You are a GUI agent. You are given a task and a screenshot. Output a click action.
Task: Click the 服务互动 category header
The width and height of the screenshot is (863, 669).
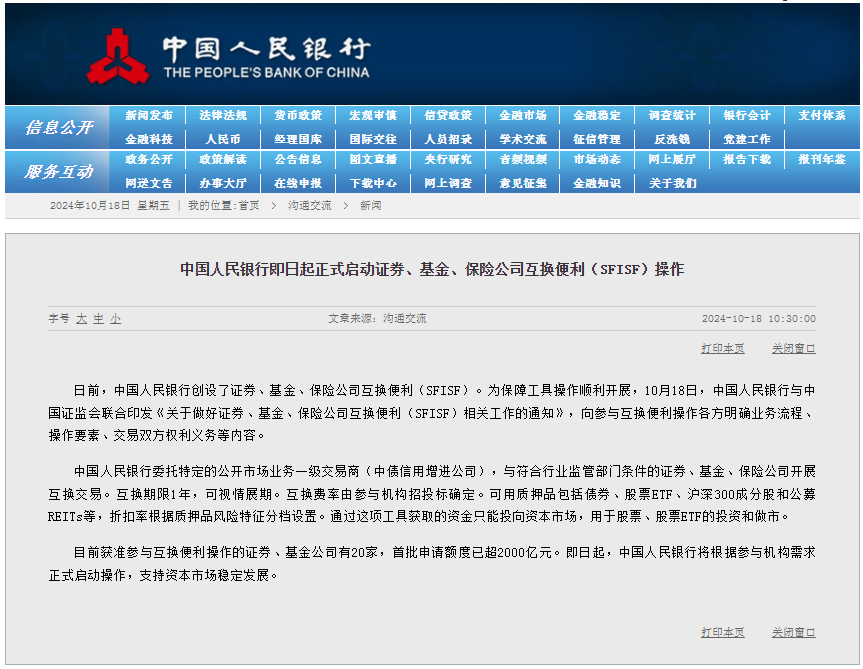tap(59, 172)
